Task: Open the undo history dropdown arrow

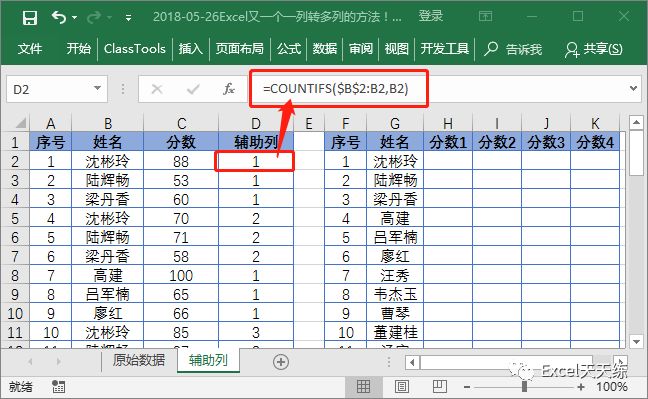Action: coord(75,17)
